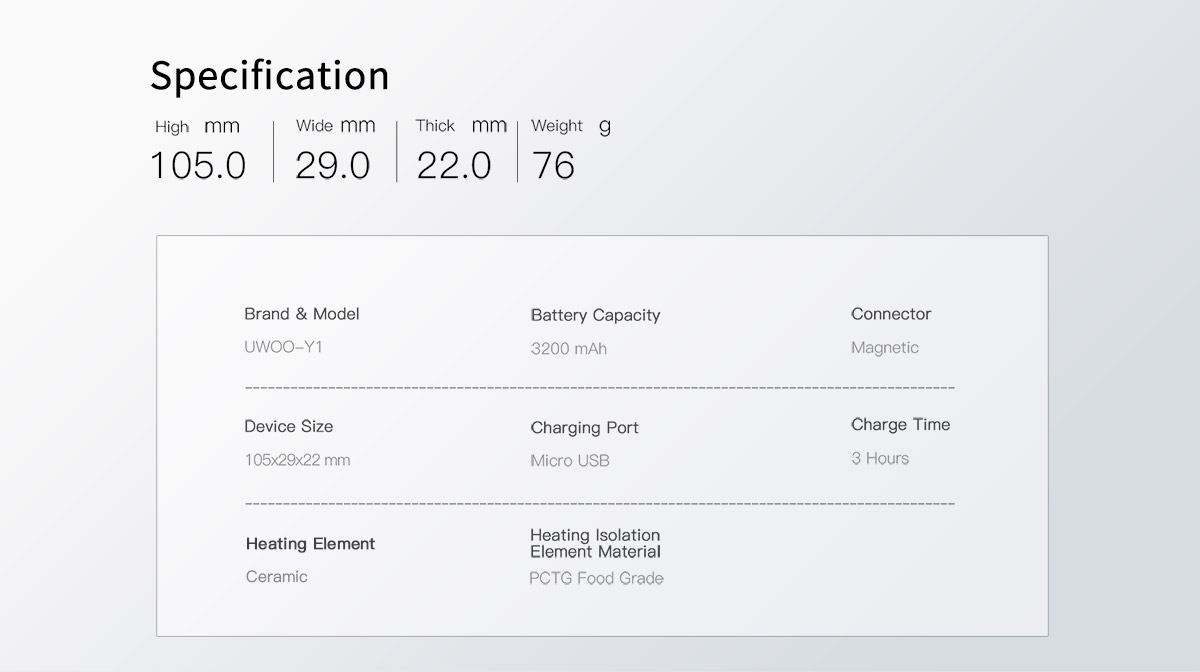Click the 29.0 width value
The height and width of the screenshot is (672, 1200).
[x=333, y=165]
